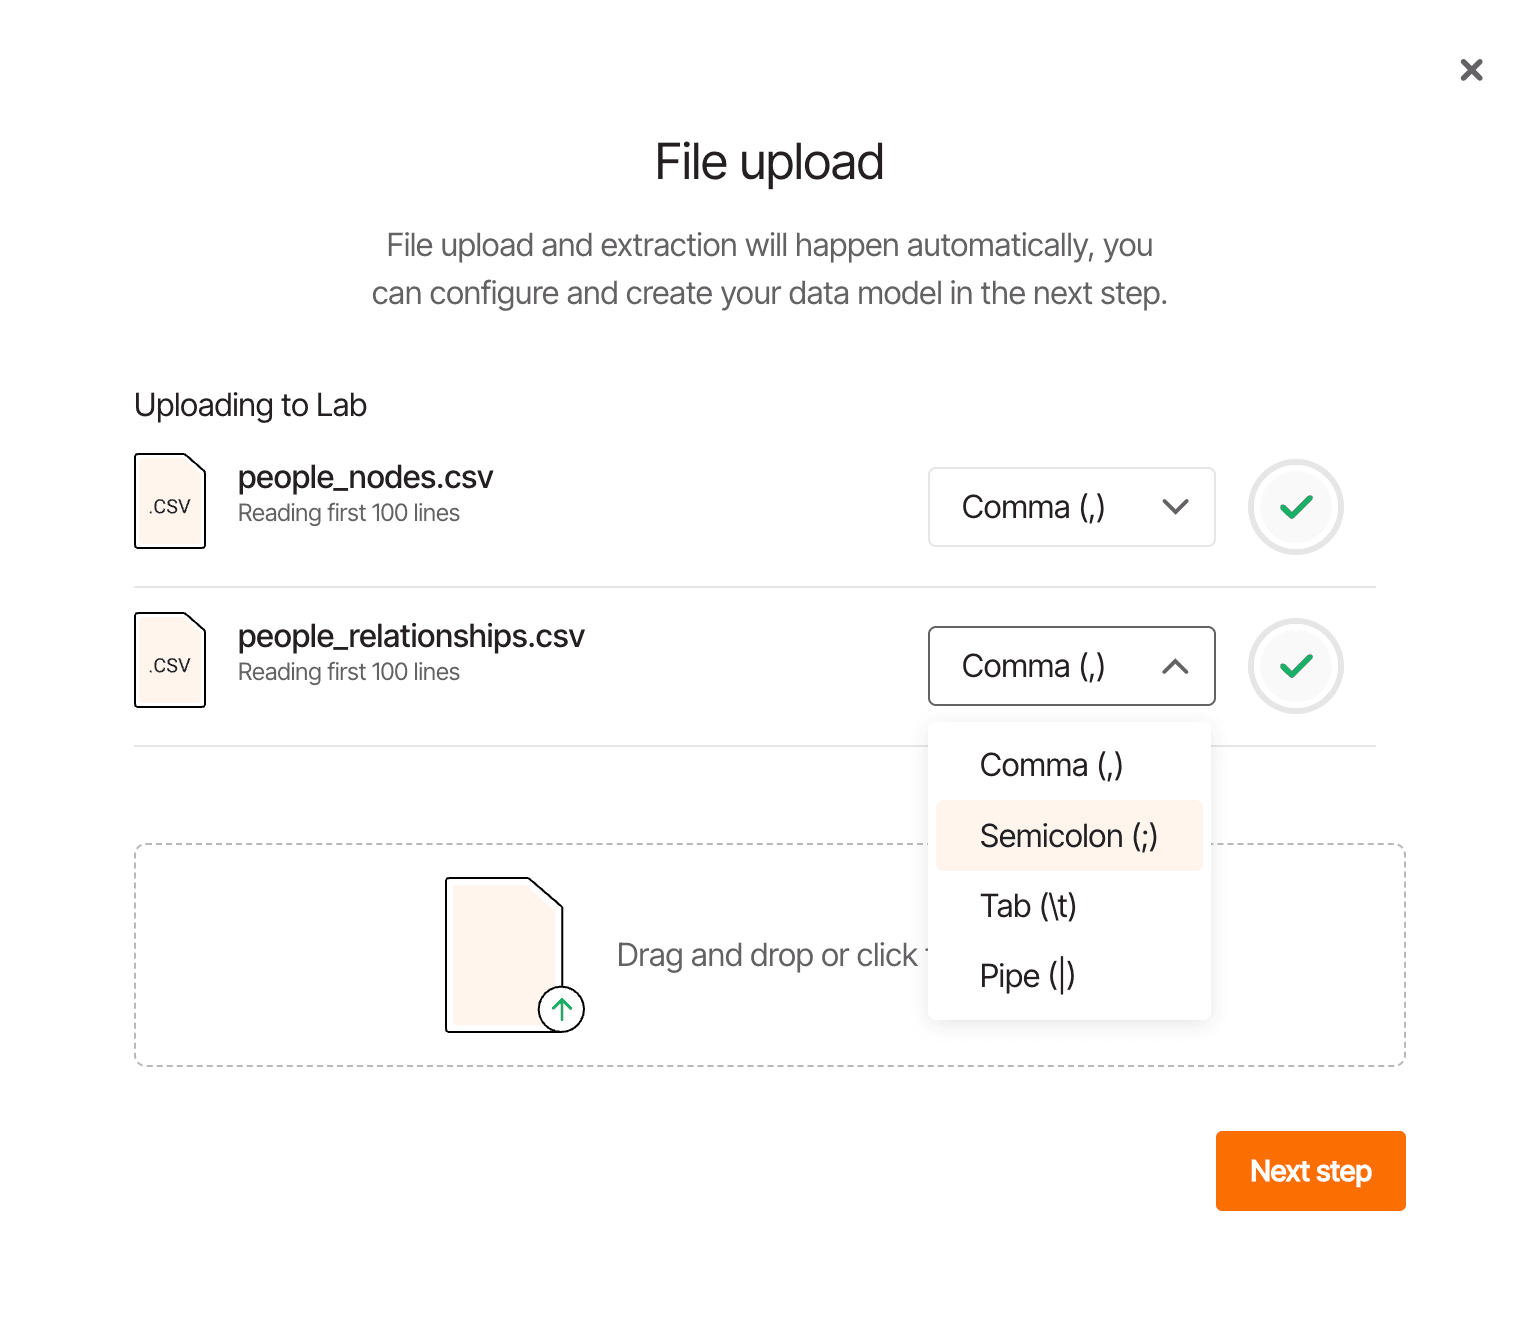Click the Next step button

point(1310,1171)
